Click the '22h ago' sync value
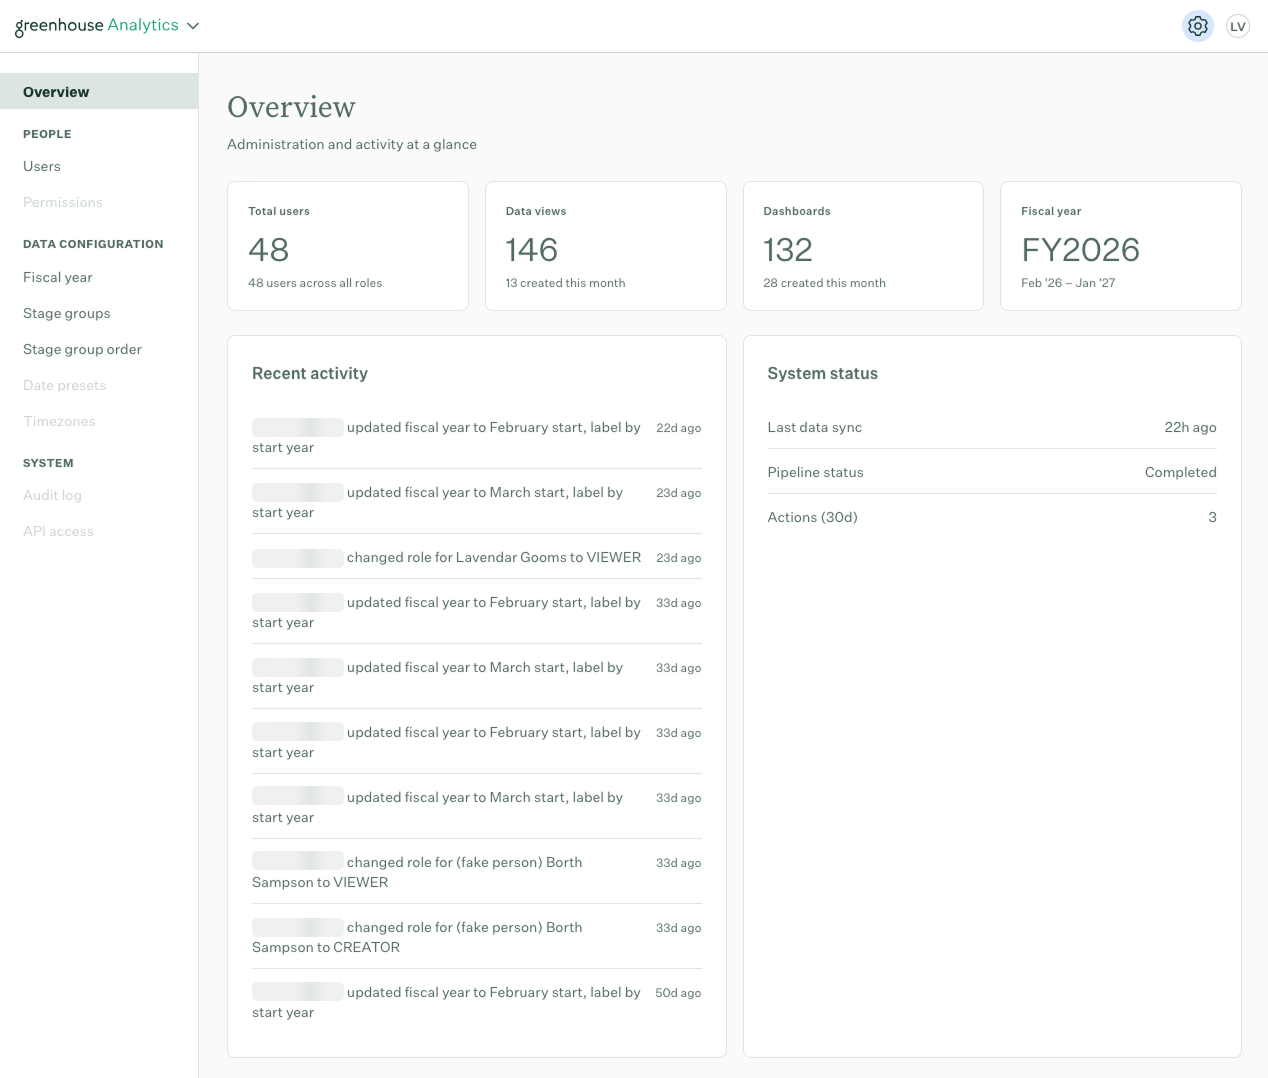Screen dimensions: 1268x1078 [1190, 427]
